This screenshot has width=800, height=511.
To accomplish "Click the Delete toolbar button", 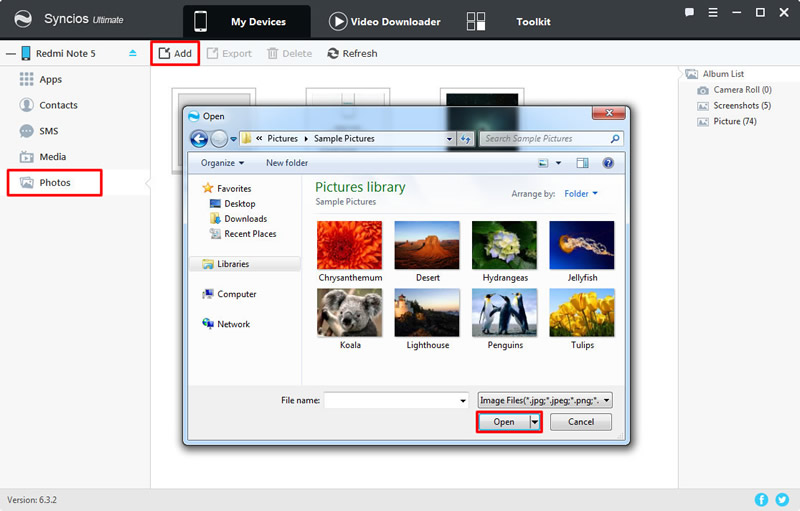I will [289, 53].
